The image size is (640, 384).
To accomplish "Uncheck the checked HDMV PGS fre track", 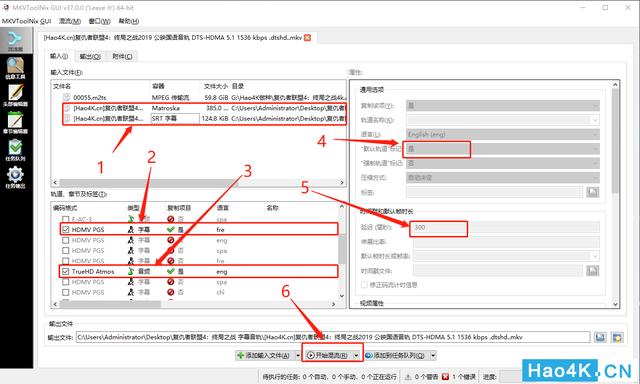I will (x=65, y=230).
